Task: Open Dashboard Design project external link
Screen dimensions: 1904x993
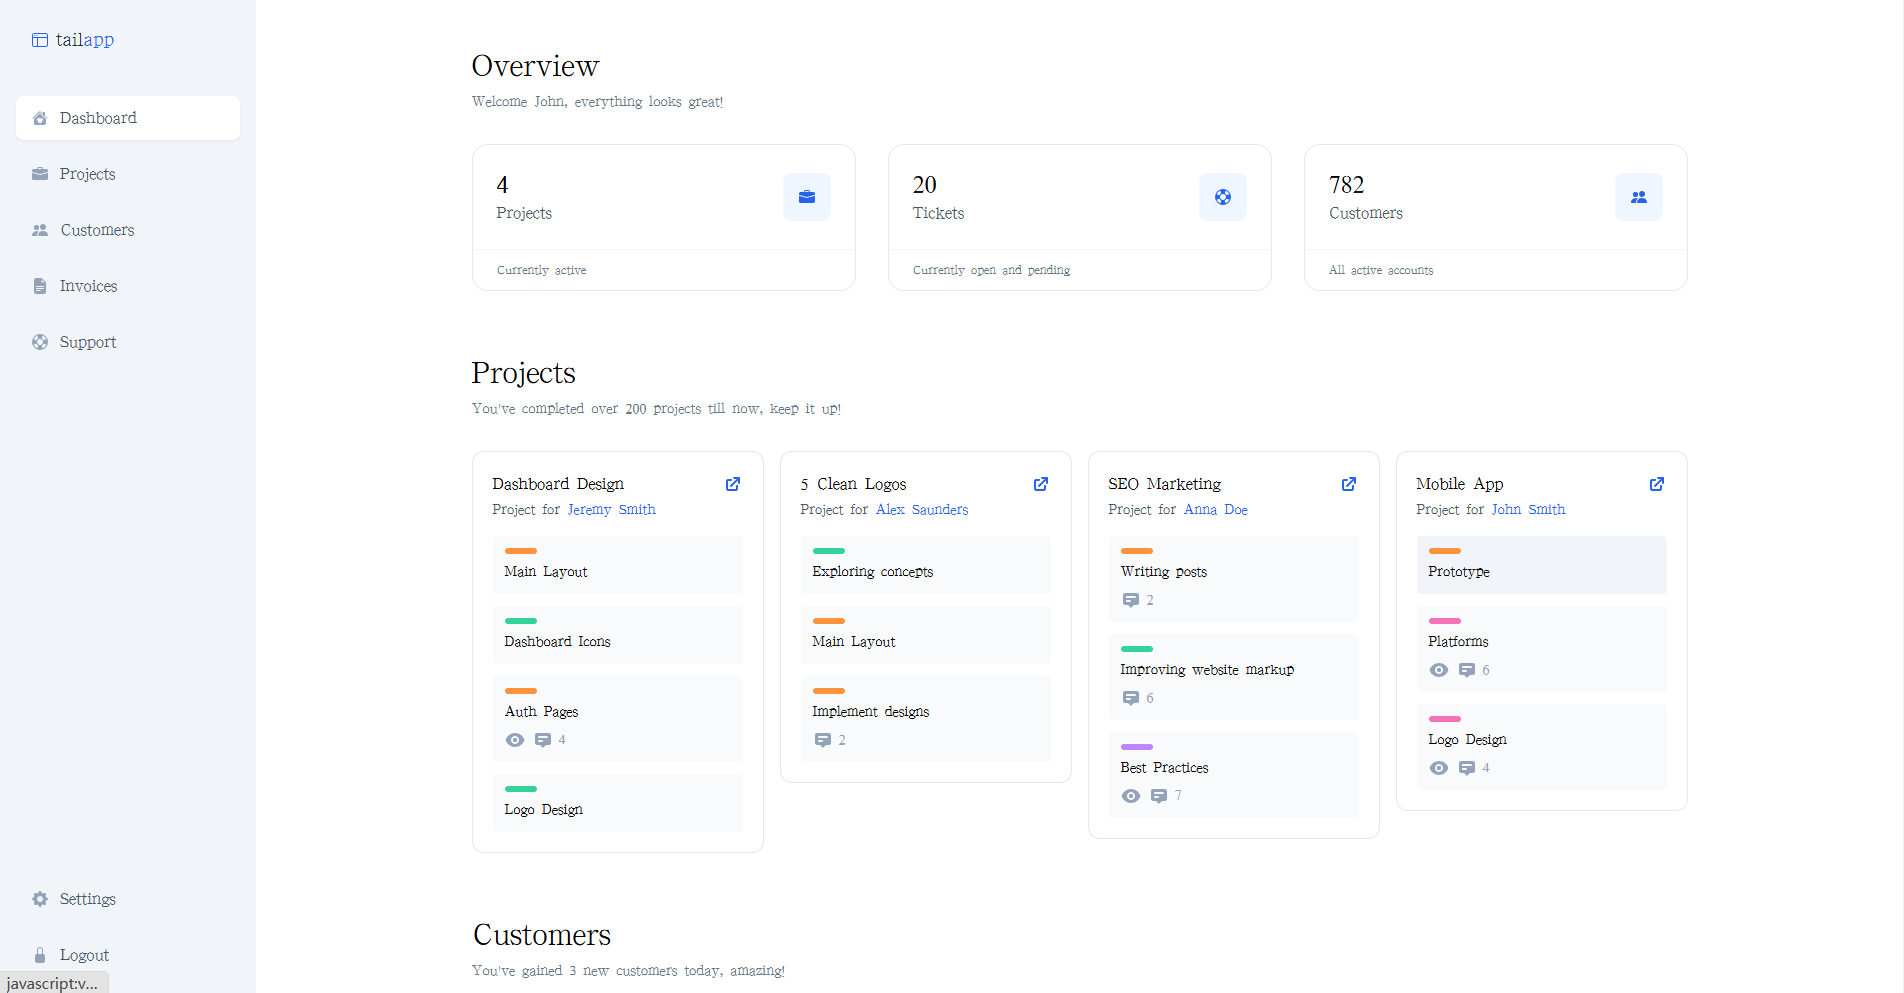Action: tap(733, 484)
